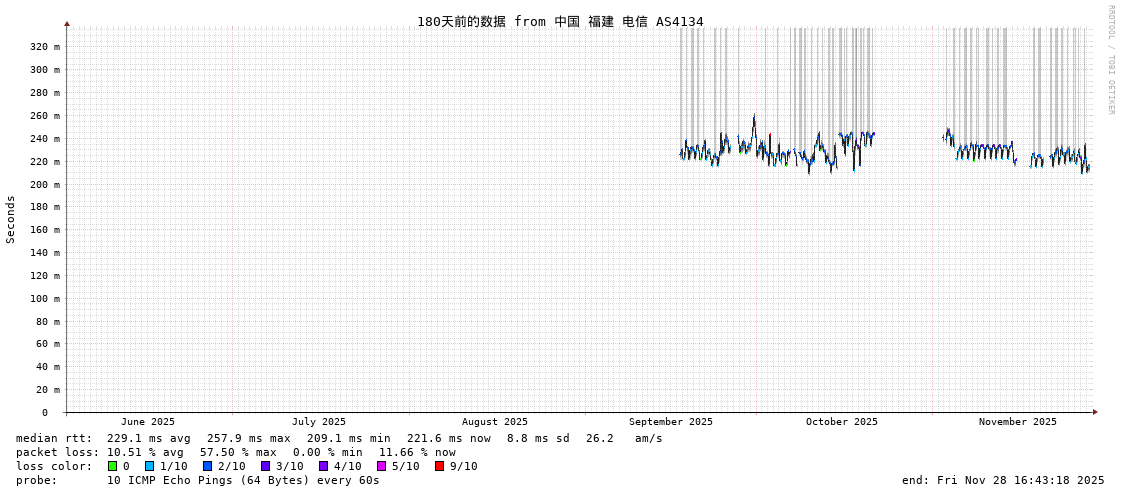Click the arrow atop the y-axis
This screenshot has width=1121, height=494.
pyautogui.click(x=67, y=23)
